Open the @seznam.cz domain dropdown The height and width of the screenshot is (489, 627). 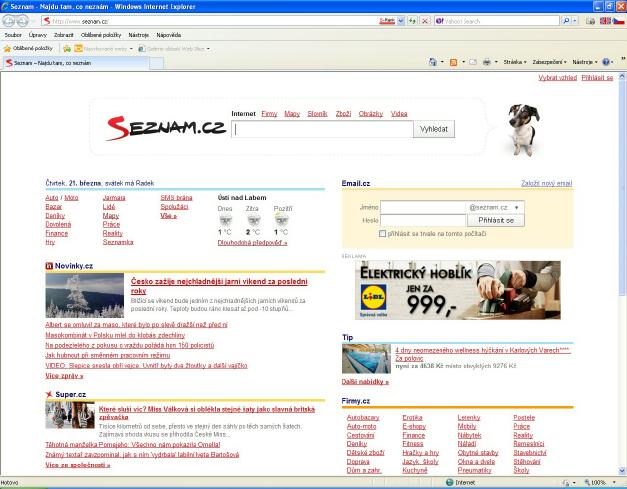click(495, 208)
